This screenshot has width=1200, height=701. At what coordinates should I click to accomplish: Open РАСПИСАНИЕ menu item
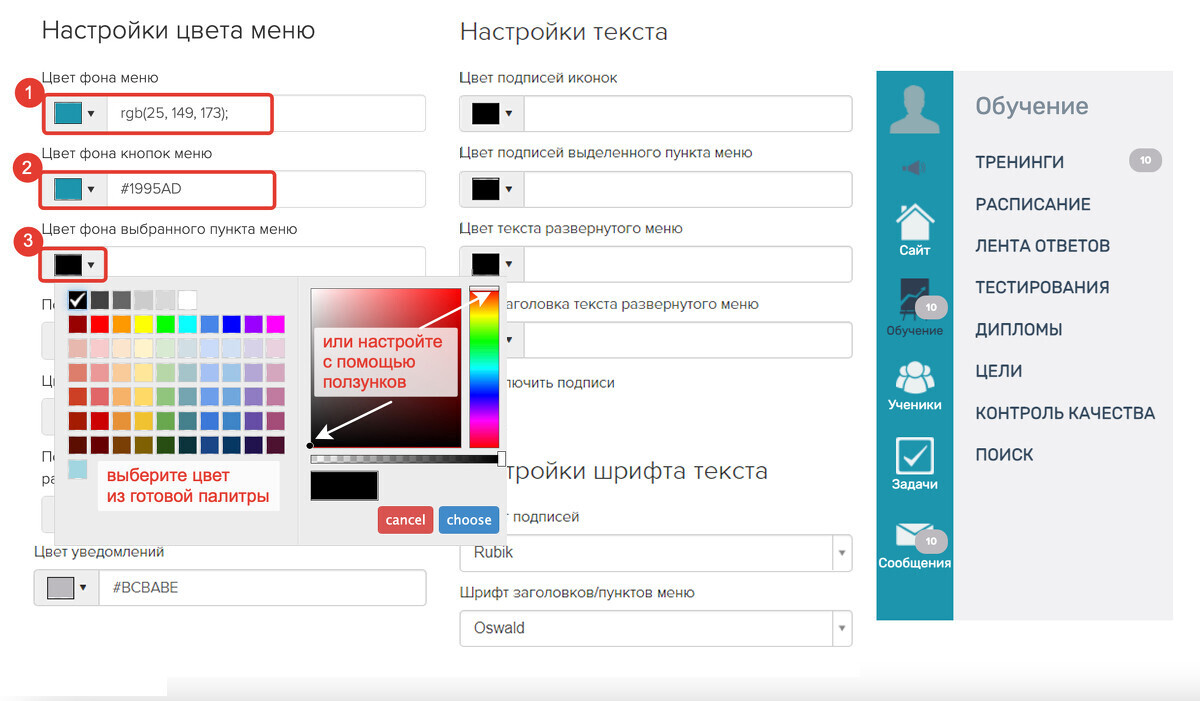(x=1033, y=204)
